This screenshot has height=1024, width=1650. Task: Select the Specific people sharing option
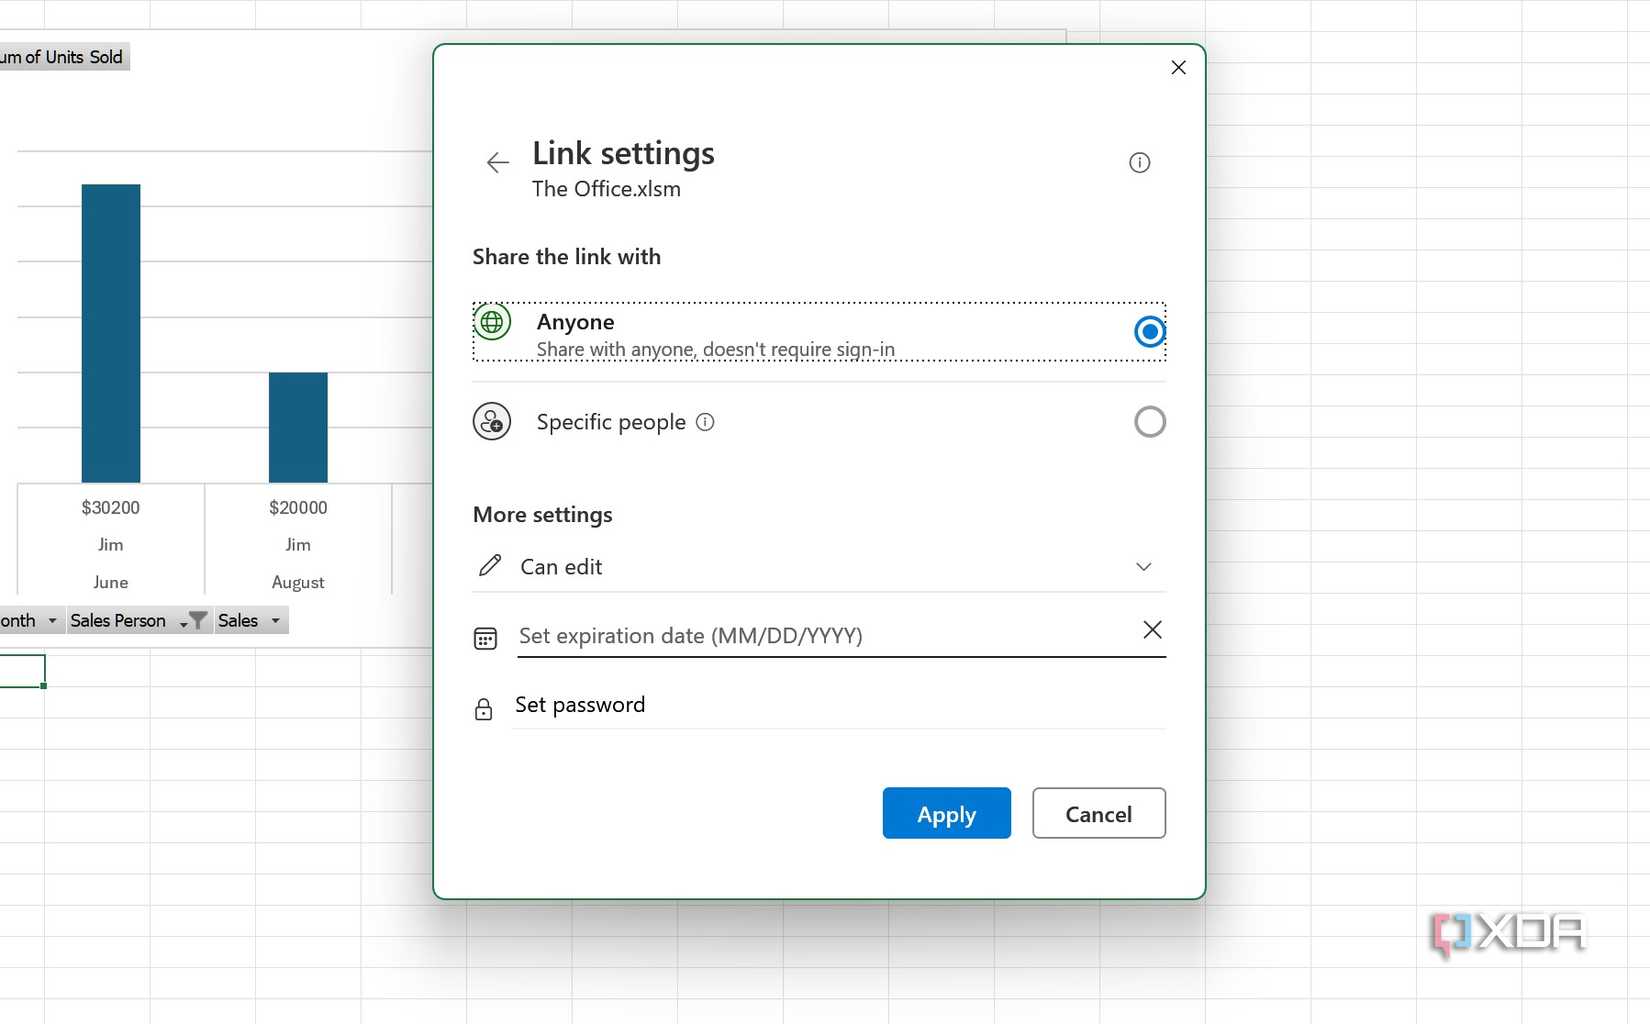pos(1149,421)
